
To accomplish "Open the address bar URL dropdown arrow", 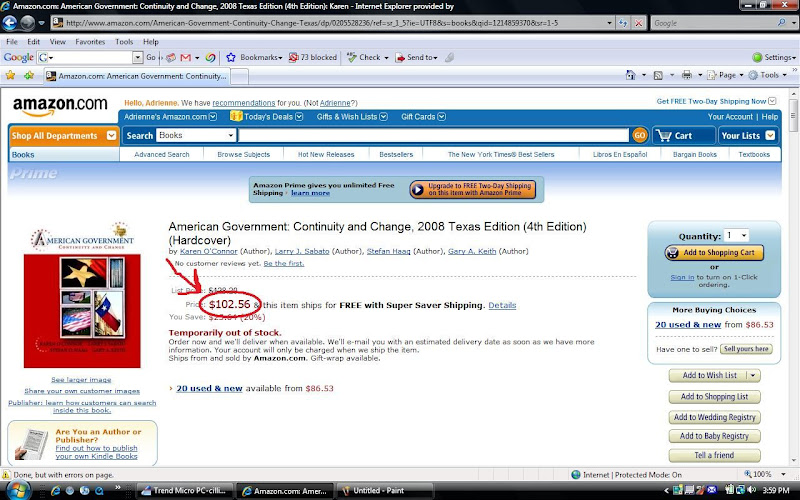I will 609,23.
